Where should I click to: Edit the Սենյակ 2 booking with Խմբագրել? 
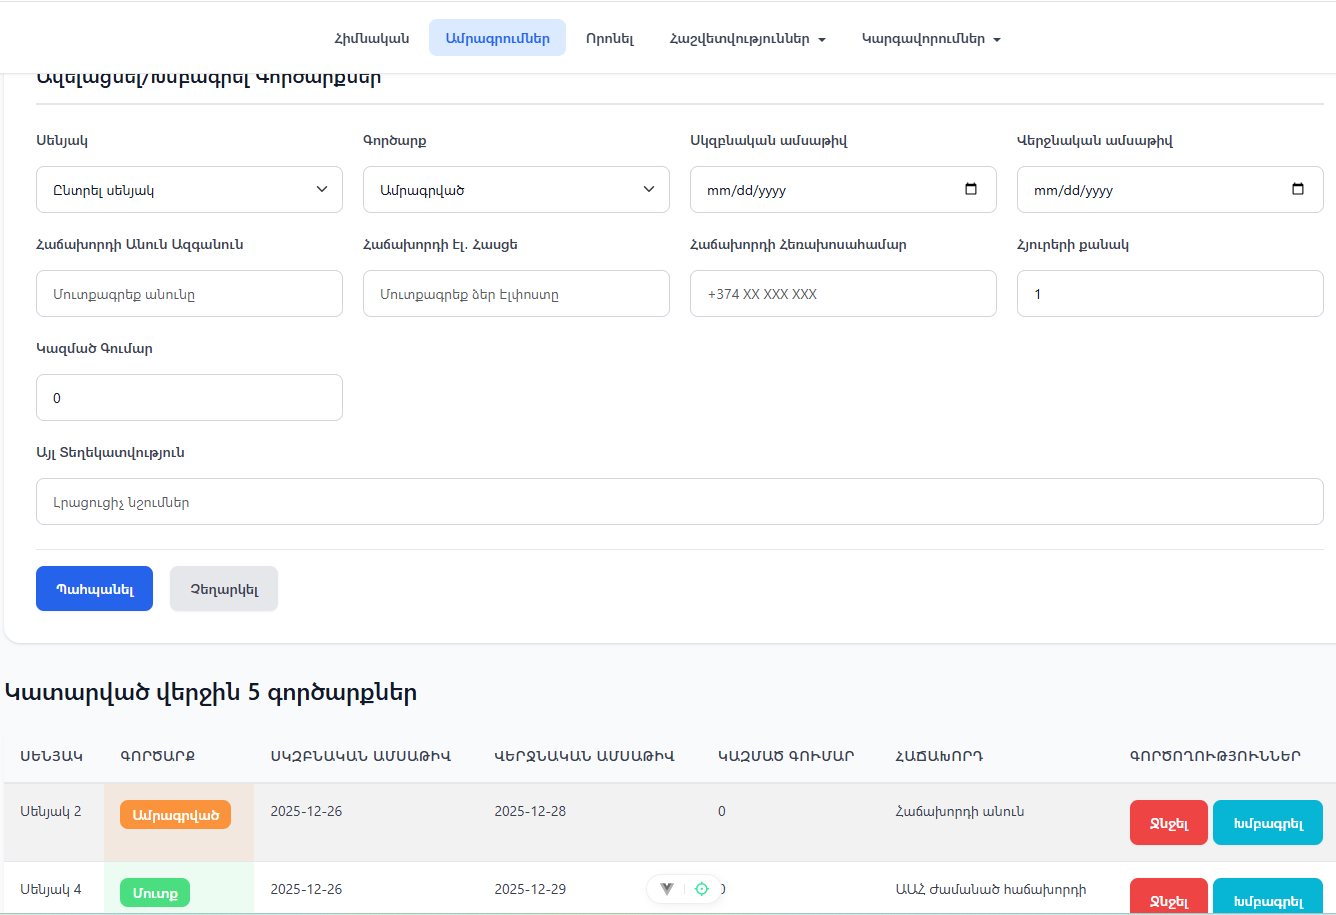pyautogui.click(x=1267, y=823)
